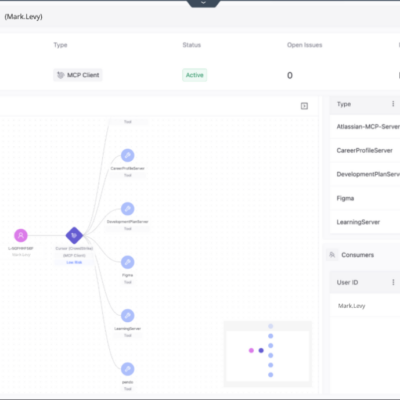Screen dimensions: 400x400
Task: Select the Atlassian-MCP-Server row
Action: coord(365,127)
